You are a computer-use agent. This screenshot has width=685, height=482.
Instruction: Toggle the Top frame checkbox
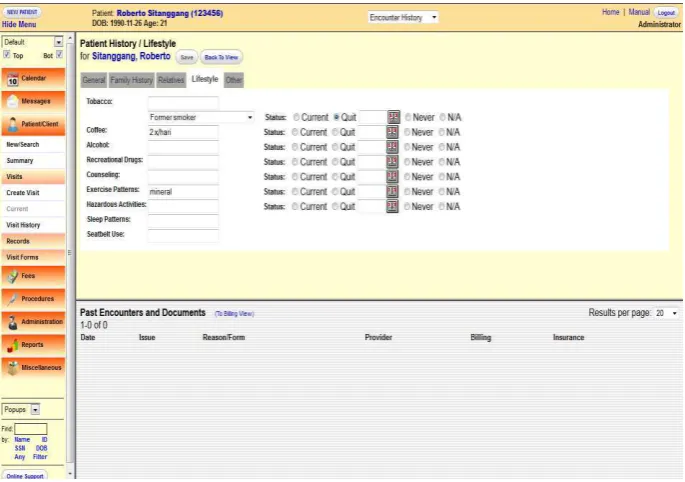[7, 55]
